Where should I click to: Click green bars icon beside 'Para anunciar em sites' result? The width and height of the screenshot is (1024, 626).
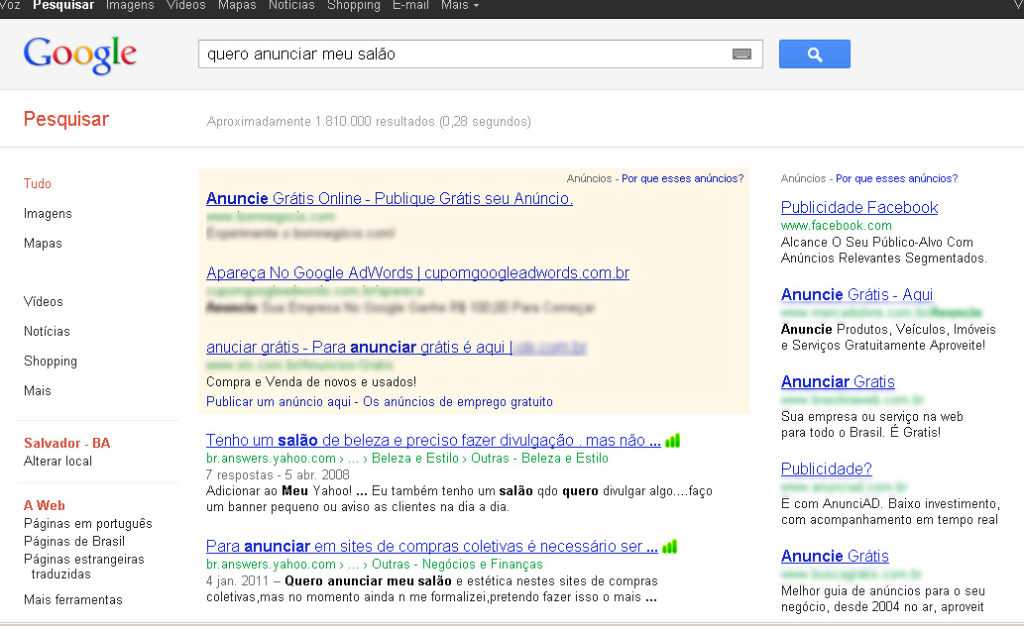click(669, 547)
